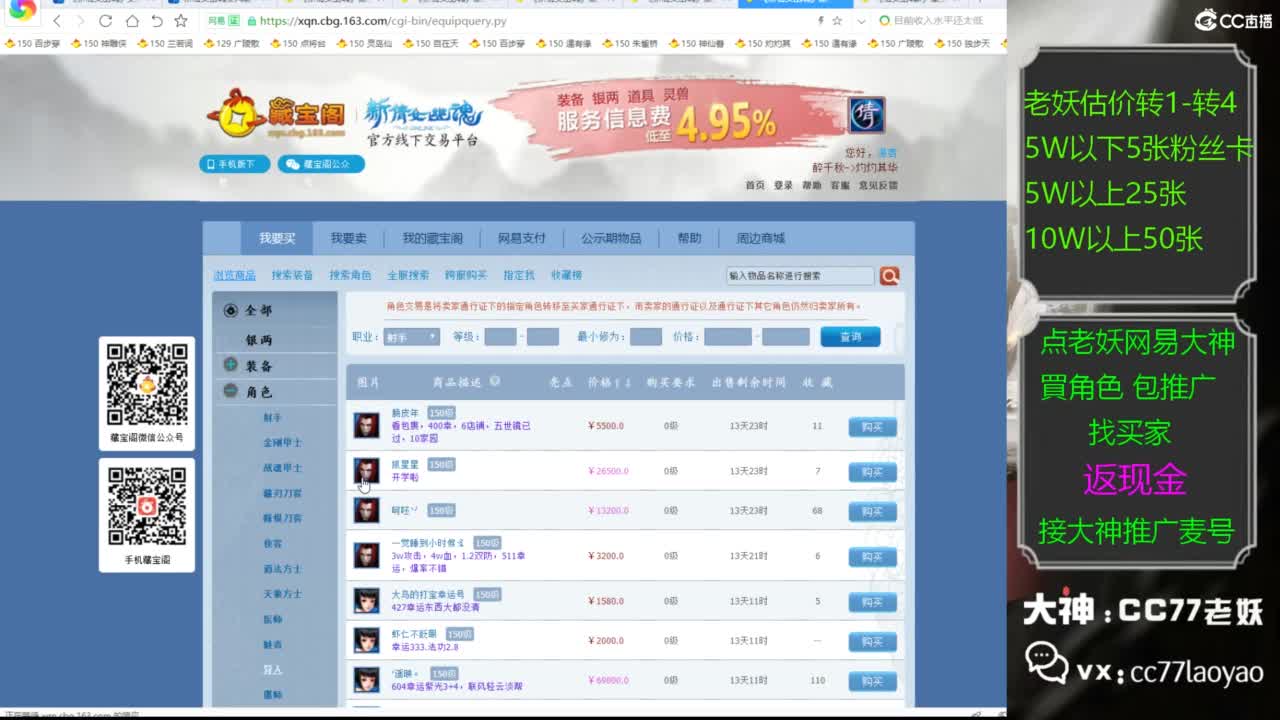Viewport: 1280px width, 720px height.
Task: Switch to the 我要卖 tab
Action: coord(349,238)
